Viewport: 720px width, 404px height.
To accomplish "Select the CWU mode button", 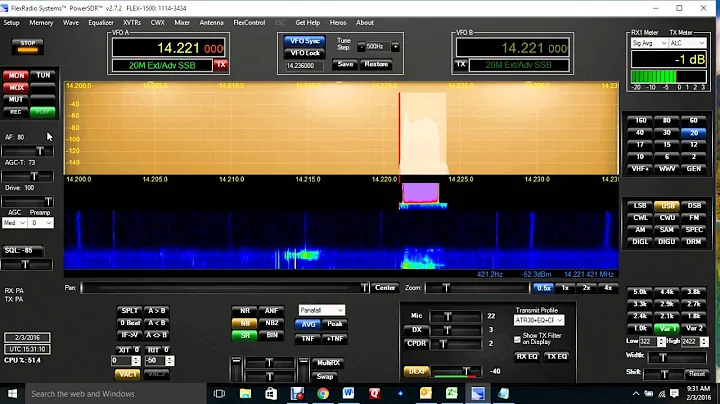I will 667,218.
